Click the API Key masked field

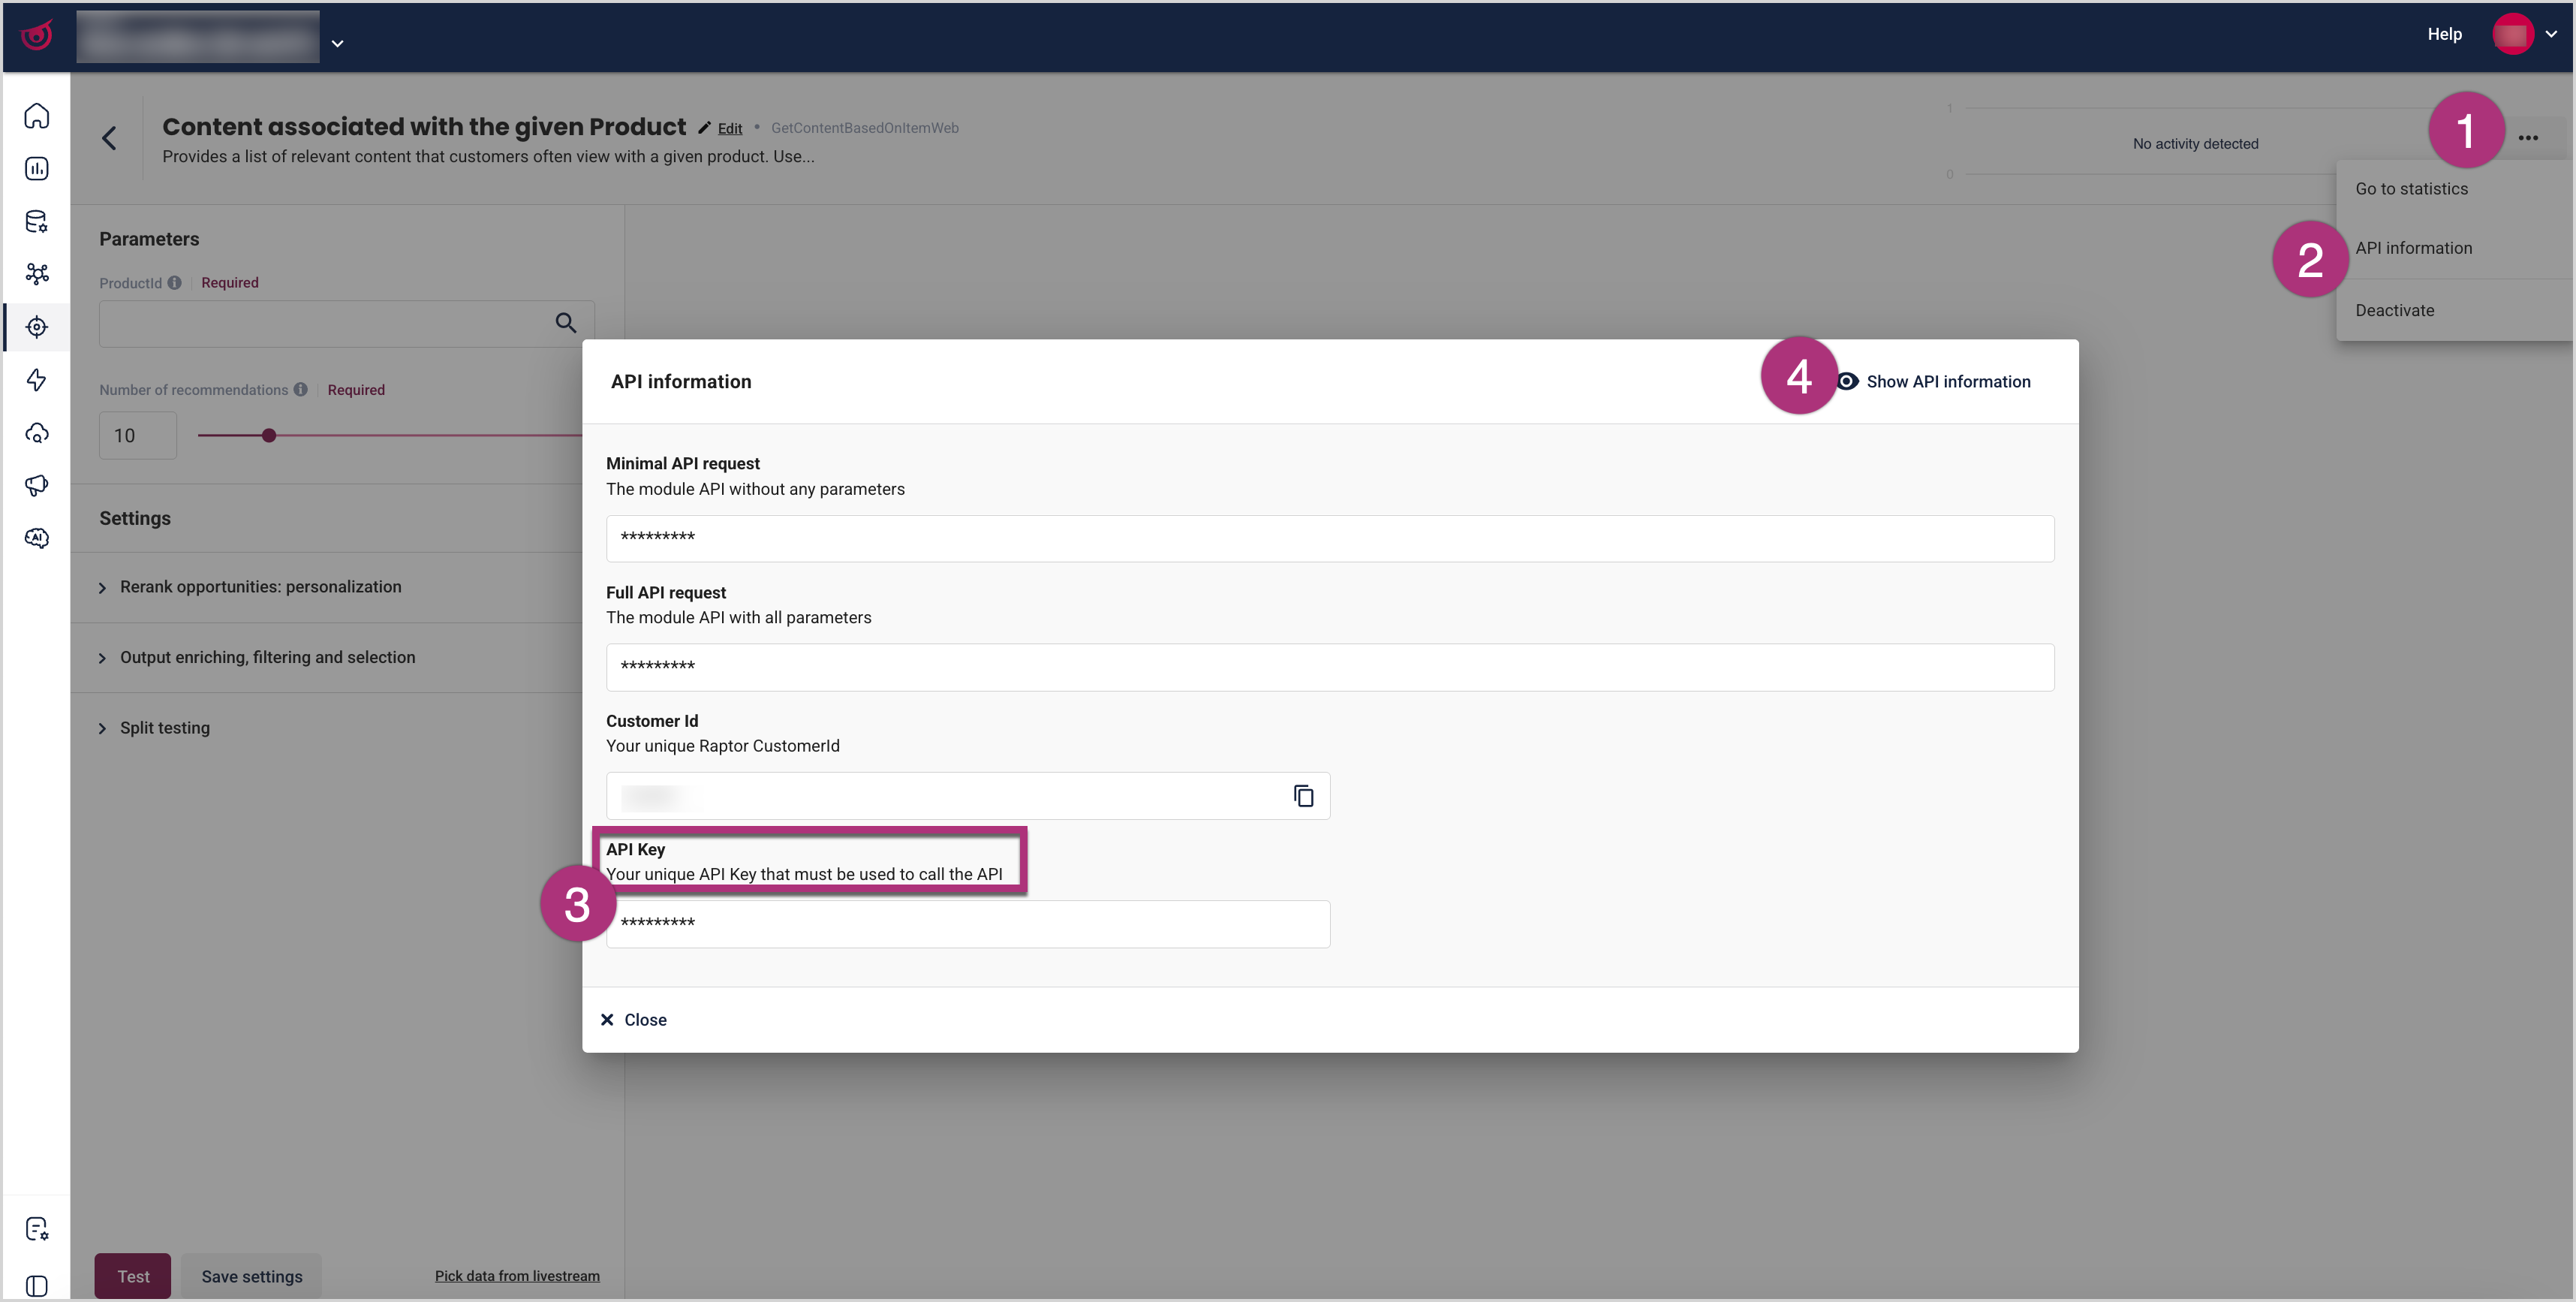click(x=967, y=924)
